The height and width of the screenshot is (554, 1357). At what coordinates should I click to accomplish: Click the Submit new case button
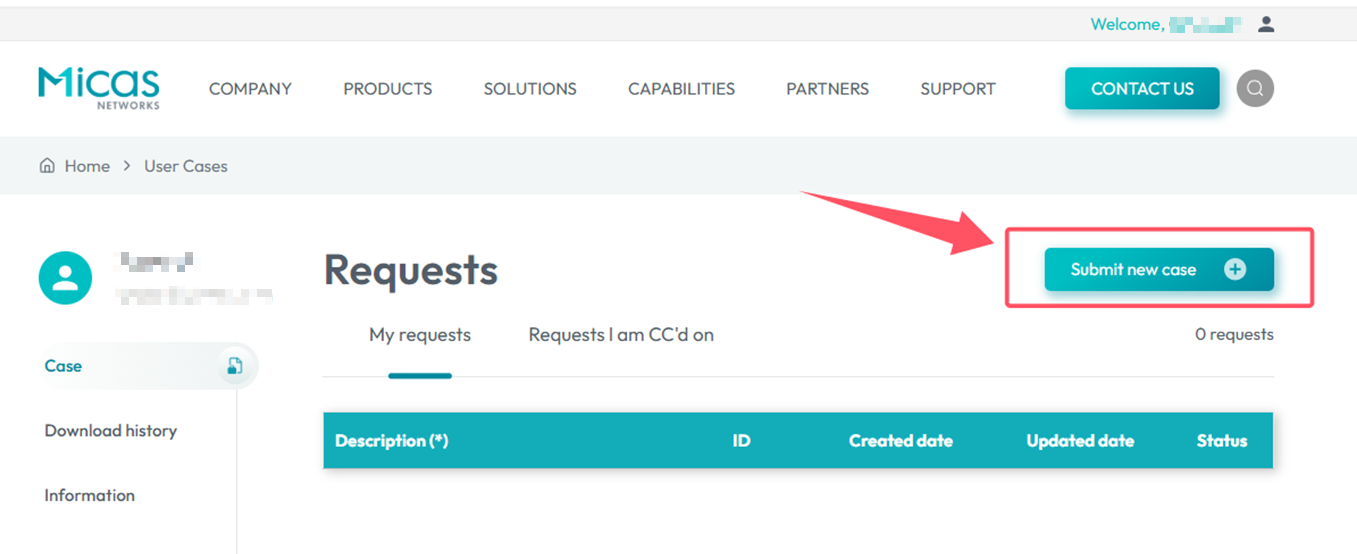click(x=1159, y=269)
